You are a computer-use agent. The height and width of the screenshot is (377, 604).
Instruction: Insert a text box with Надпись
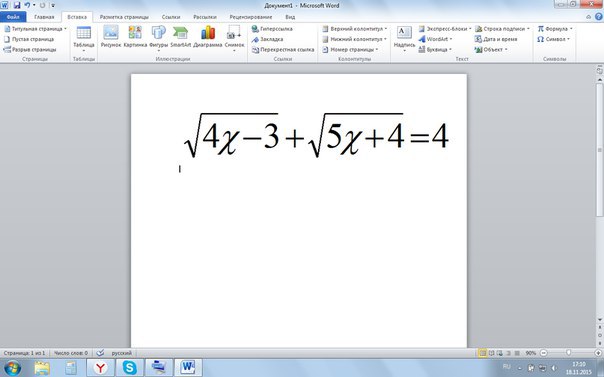click(x=404, y=39)
